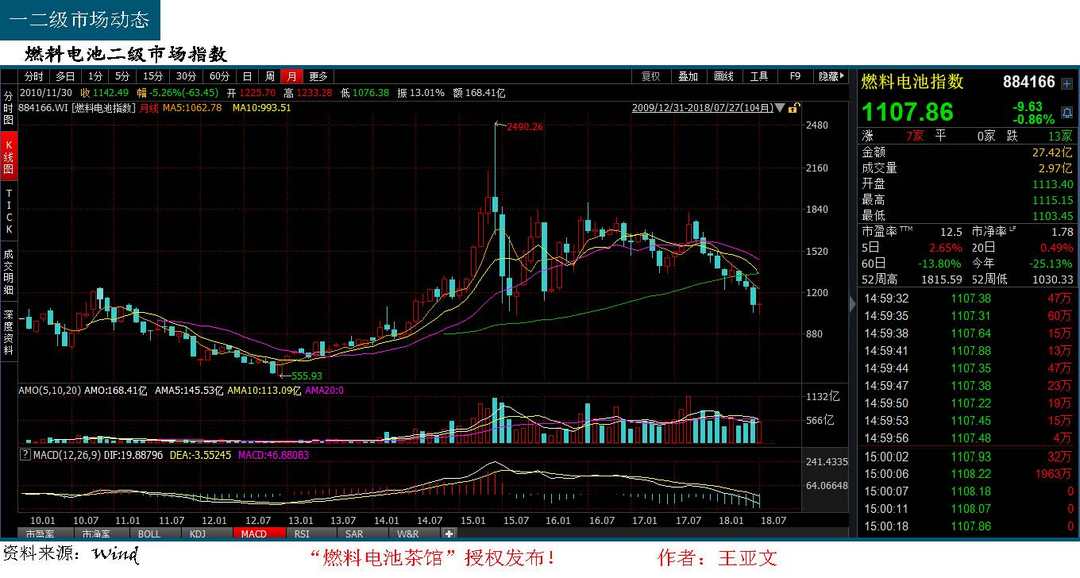The height and width of the screenshot is (578, 1080).
Task: Add a new indicator tab with plus icon
Action: [x=448, y=533]
